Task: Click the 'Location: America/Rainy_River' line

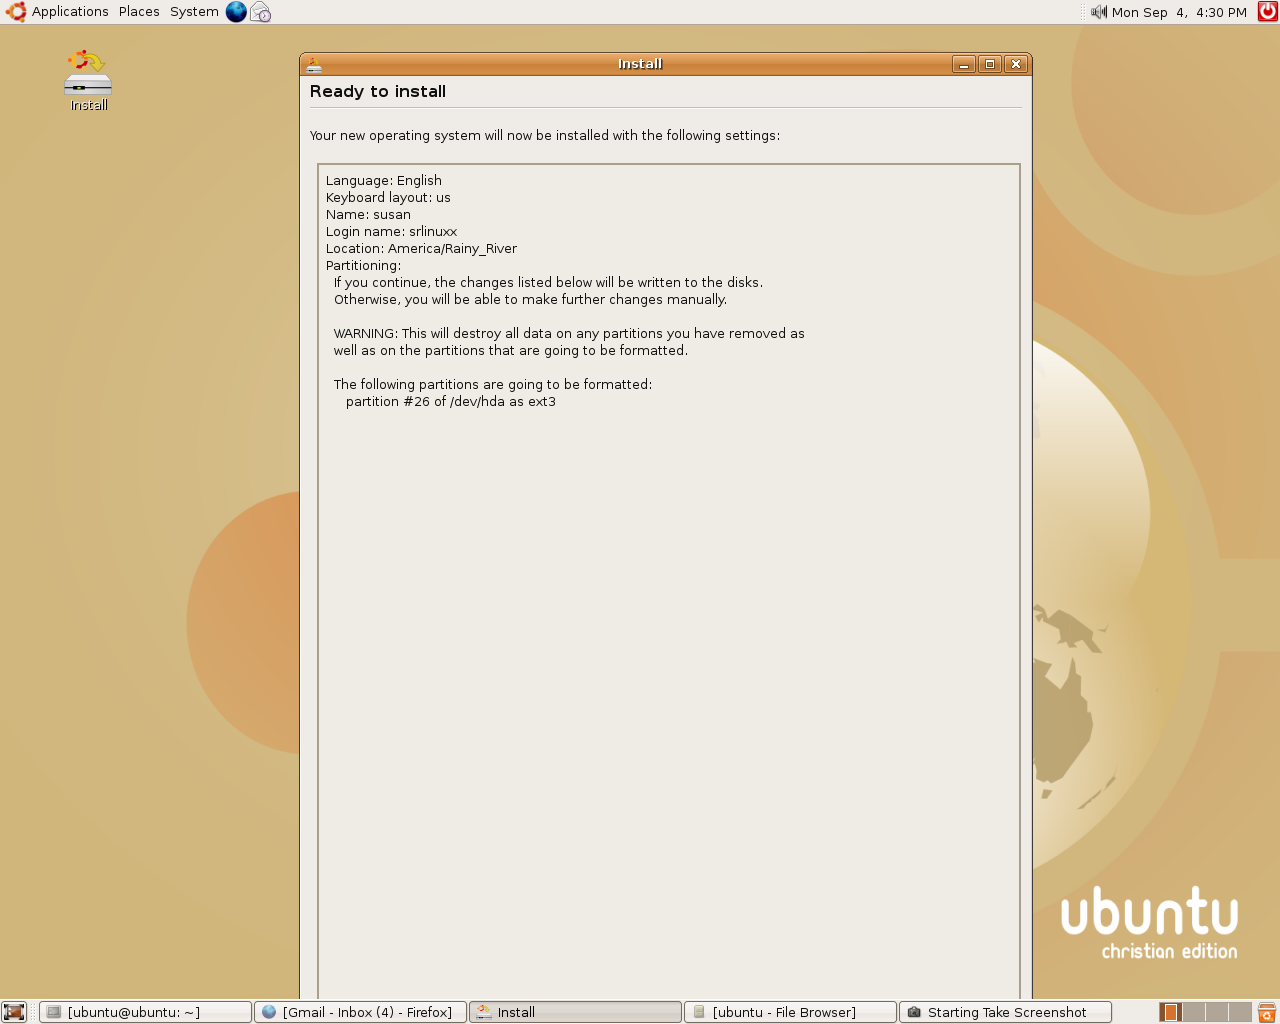Action: (x=421, y=249)
